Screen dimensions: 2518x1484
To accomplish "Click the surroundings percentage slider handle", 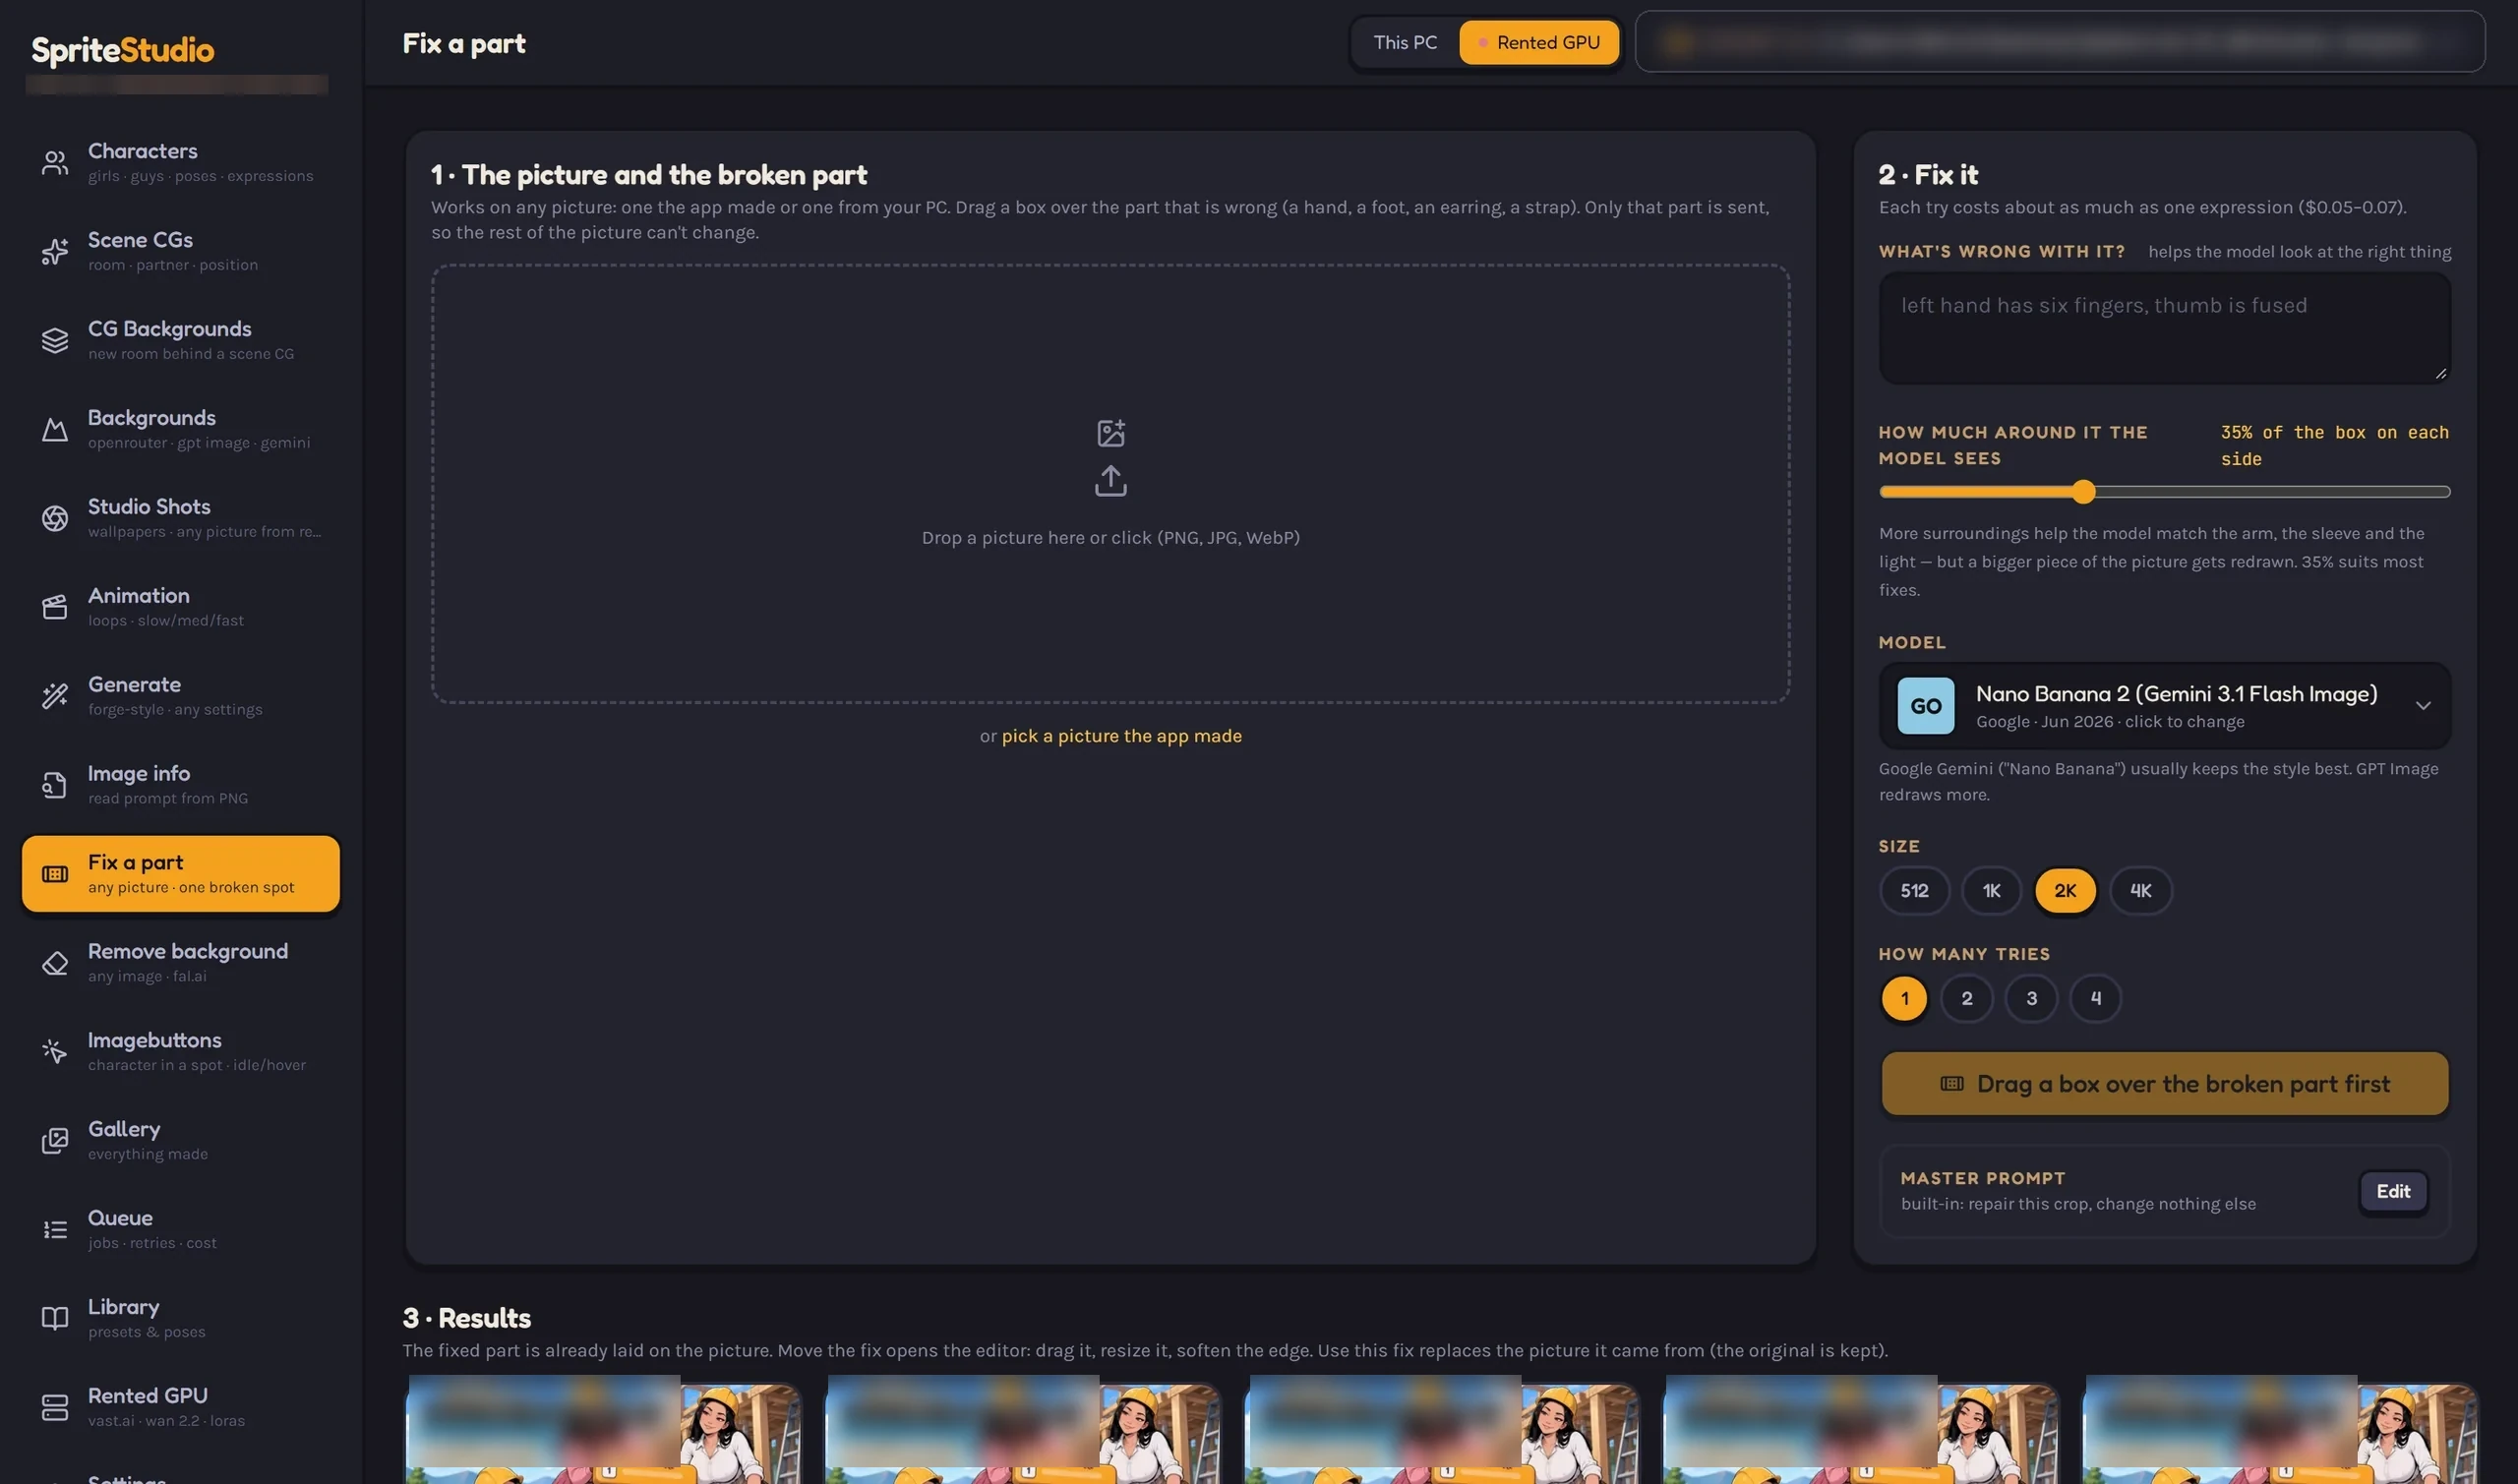I will coord(2083,492).
